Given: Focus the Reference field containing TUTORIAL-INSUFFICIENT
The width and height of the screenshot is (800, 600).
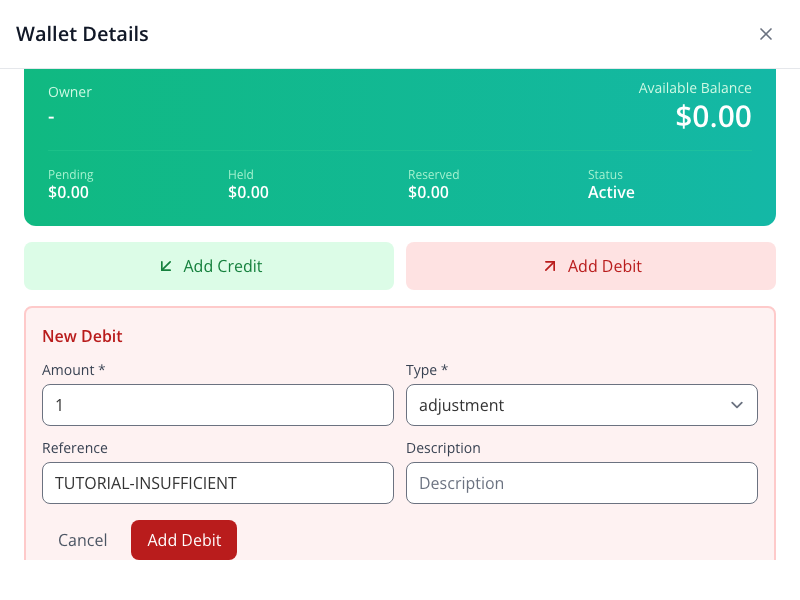Looking at the screenshot, I should [218, 483].
